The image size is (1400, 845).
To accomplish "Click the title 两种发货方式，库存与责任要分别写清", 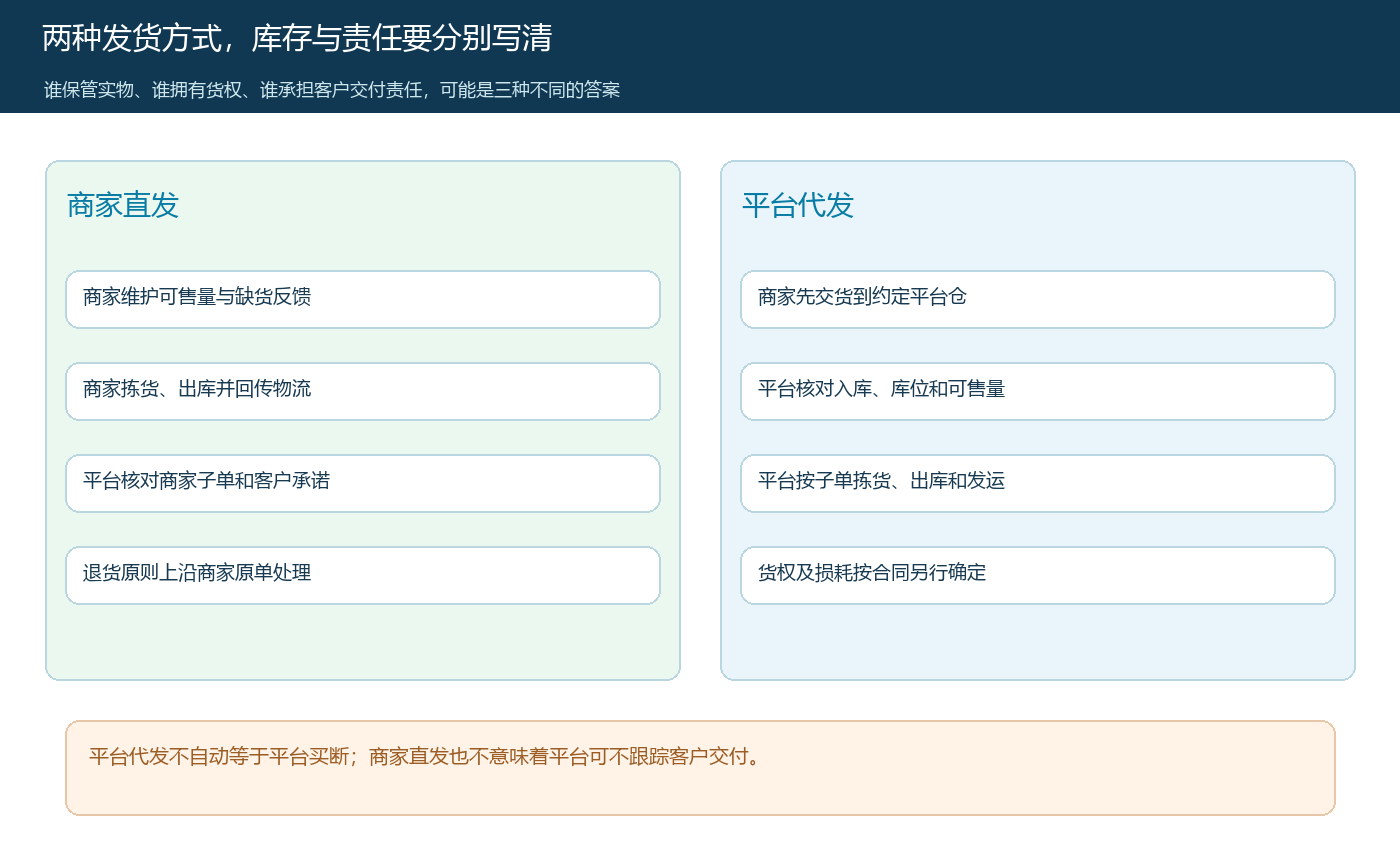I will [297, 38].
